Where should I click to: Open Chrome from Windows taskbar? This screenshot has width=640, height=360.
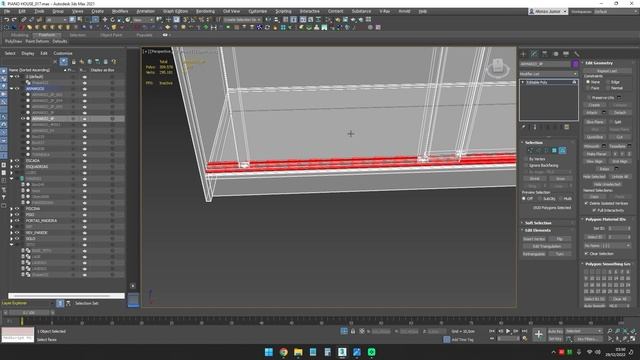(x=283, y=352)
